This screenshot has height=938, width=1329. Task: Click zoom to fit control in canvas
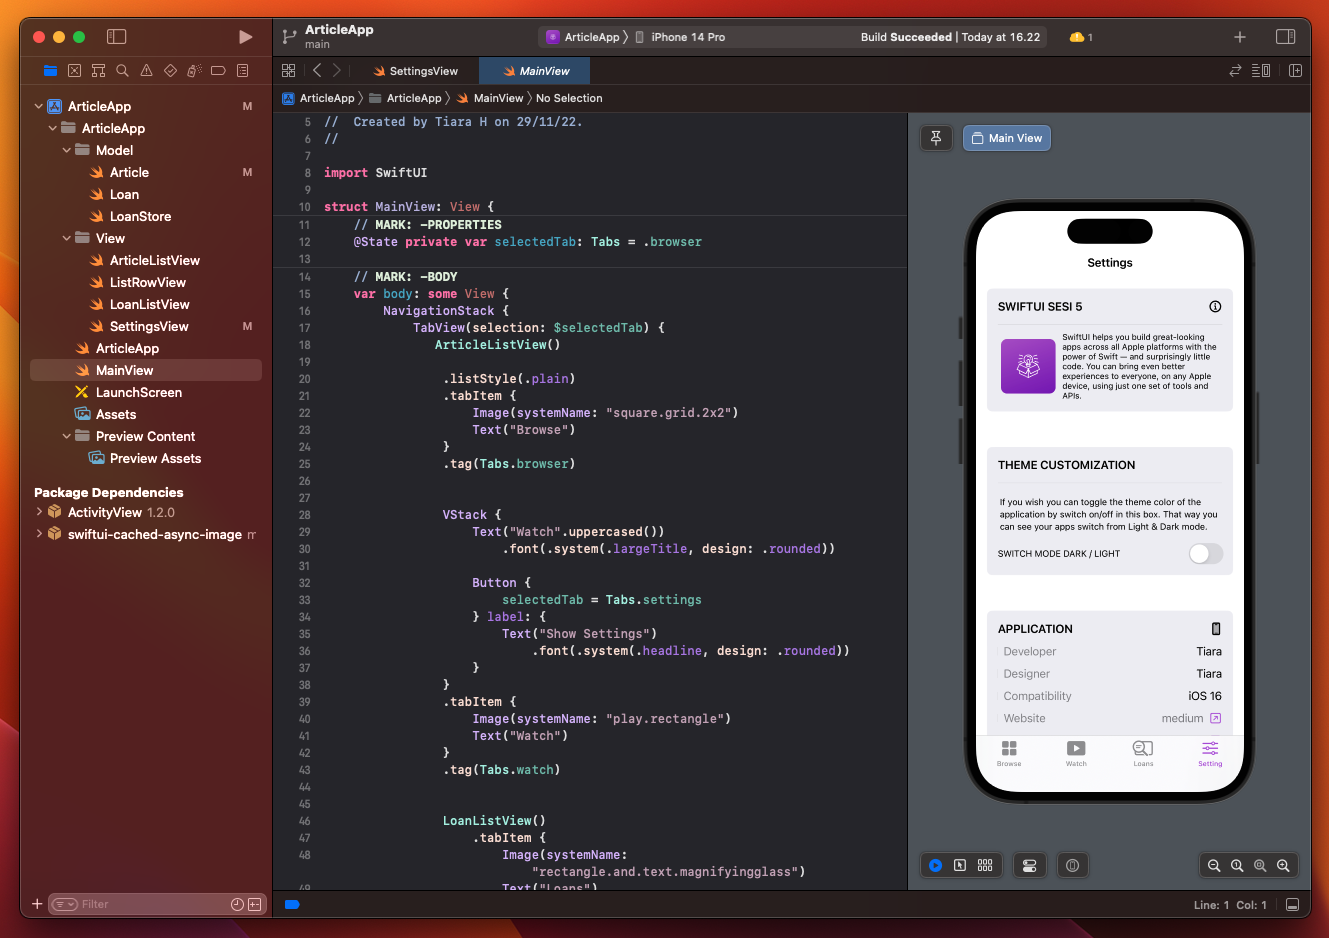(1260, 865)
